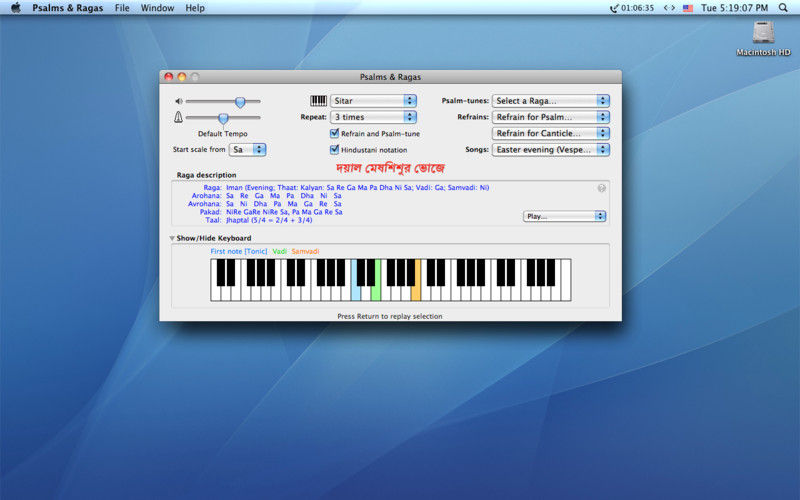Open the Refrain for Psalm dropdown
The width and height of the screenshot is (800, 500).
(x=551, y=117)
